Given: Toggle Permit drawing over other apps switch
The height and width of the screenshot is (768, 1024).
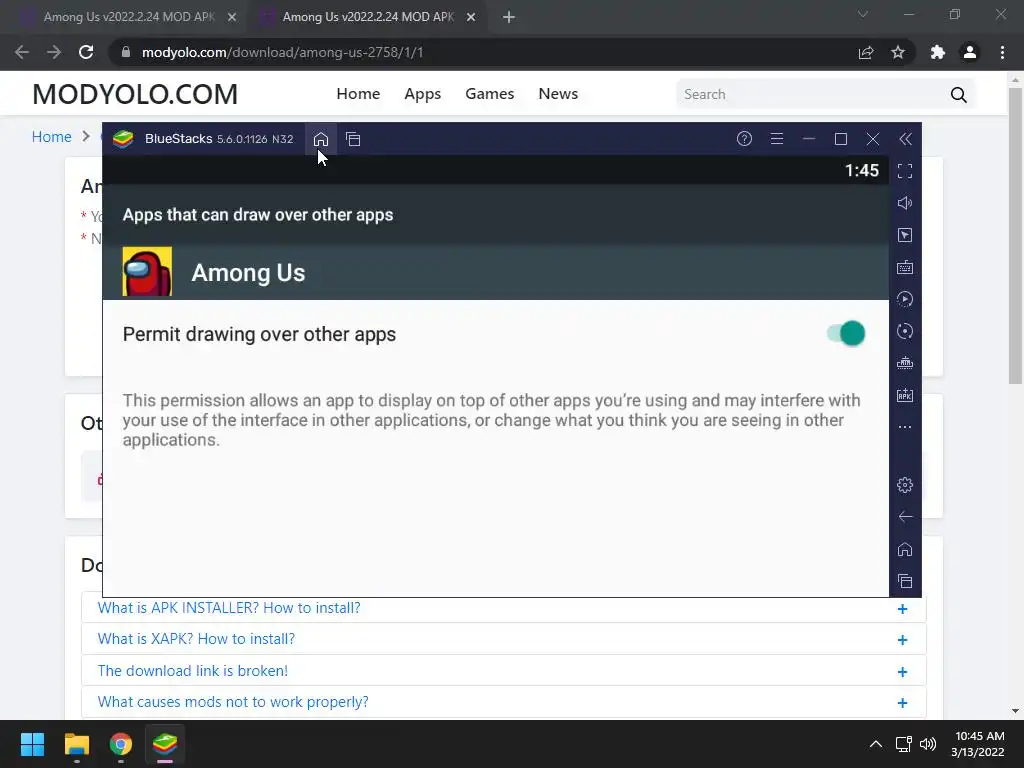Looking at the screenshot, I should pos(846,334).
